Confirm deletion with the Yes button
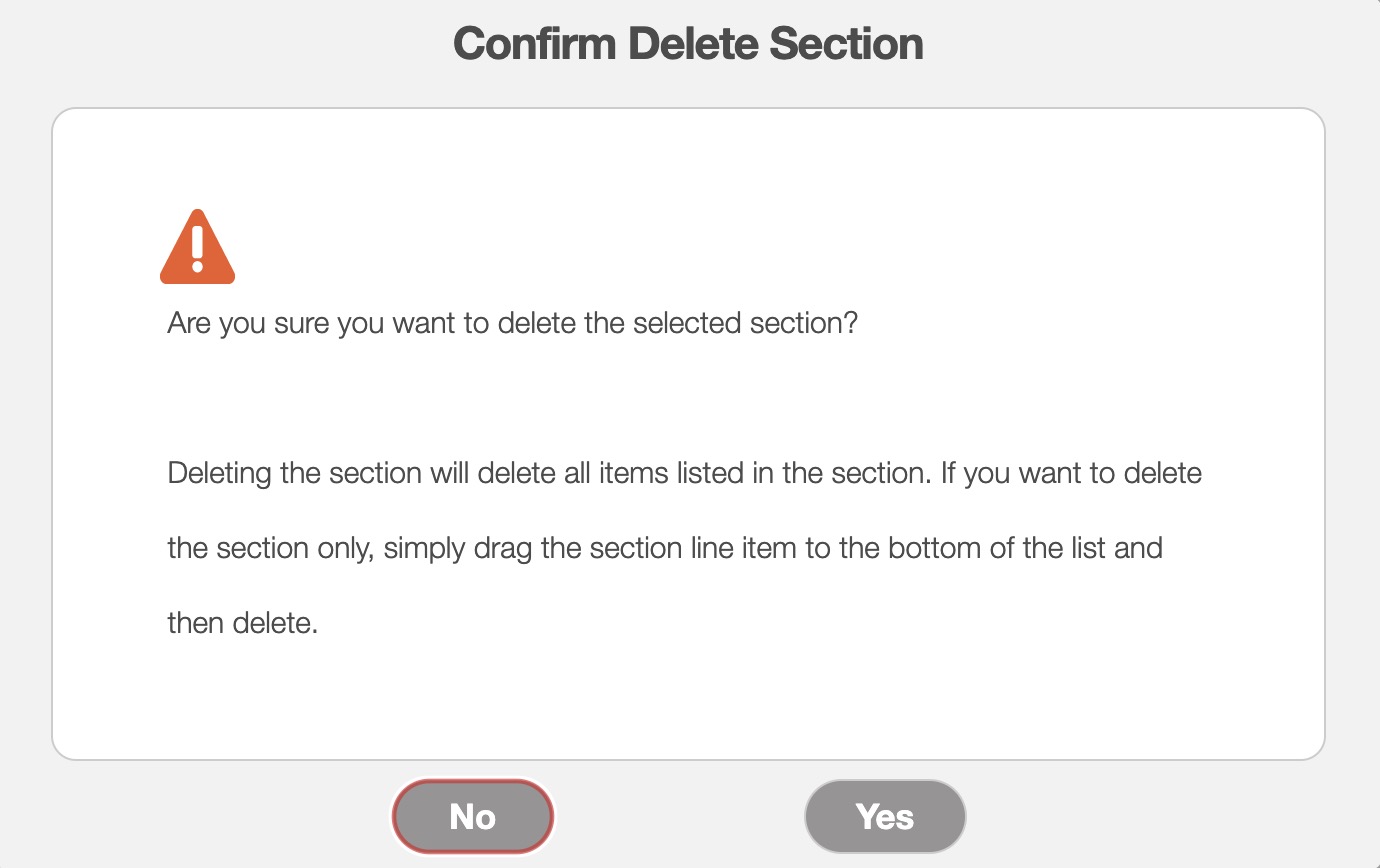Image resolution: width=1380 pixels, height=868 pixels. pos(885,817)
